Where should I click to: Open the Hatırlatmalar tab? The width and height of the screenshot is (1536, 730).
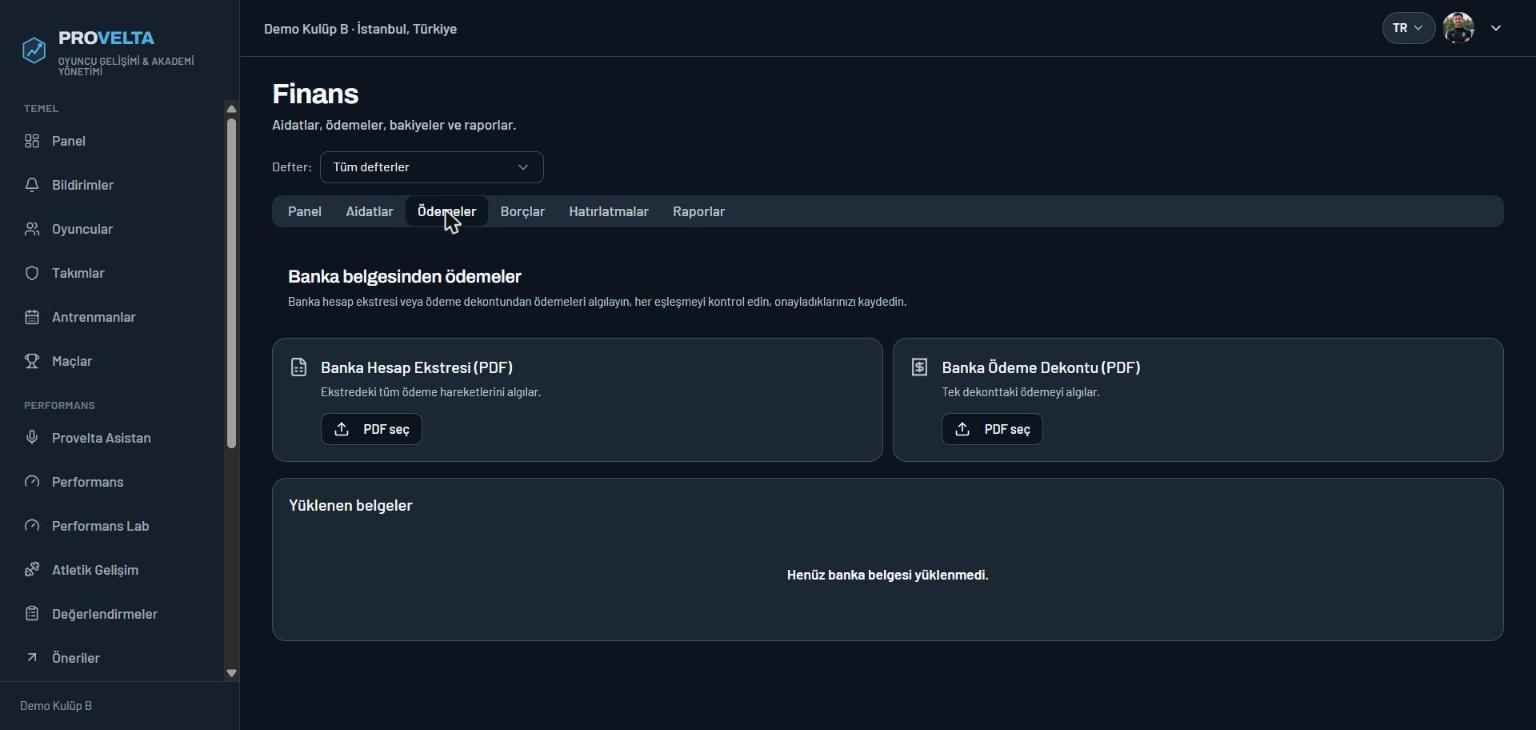tap(609, 211)
